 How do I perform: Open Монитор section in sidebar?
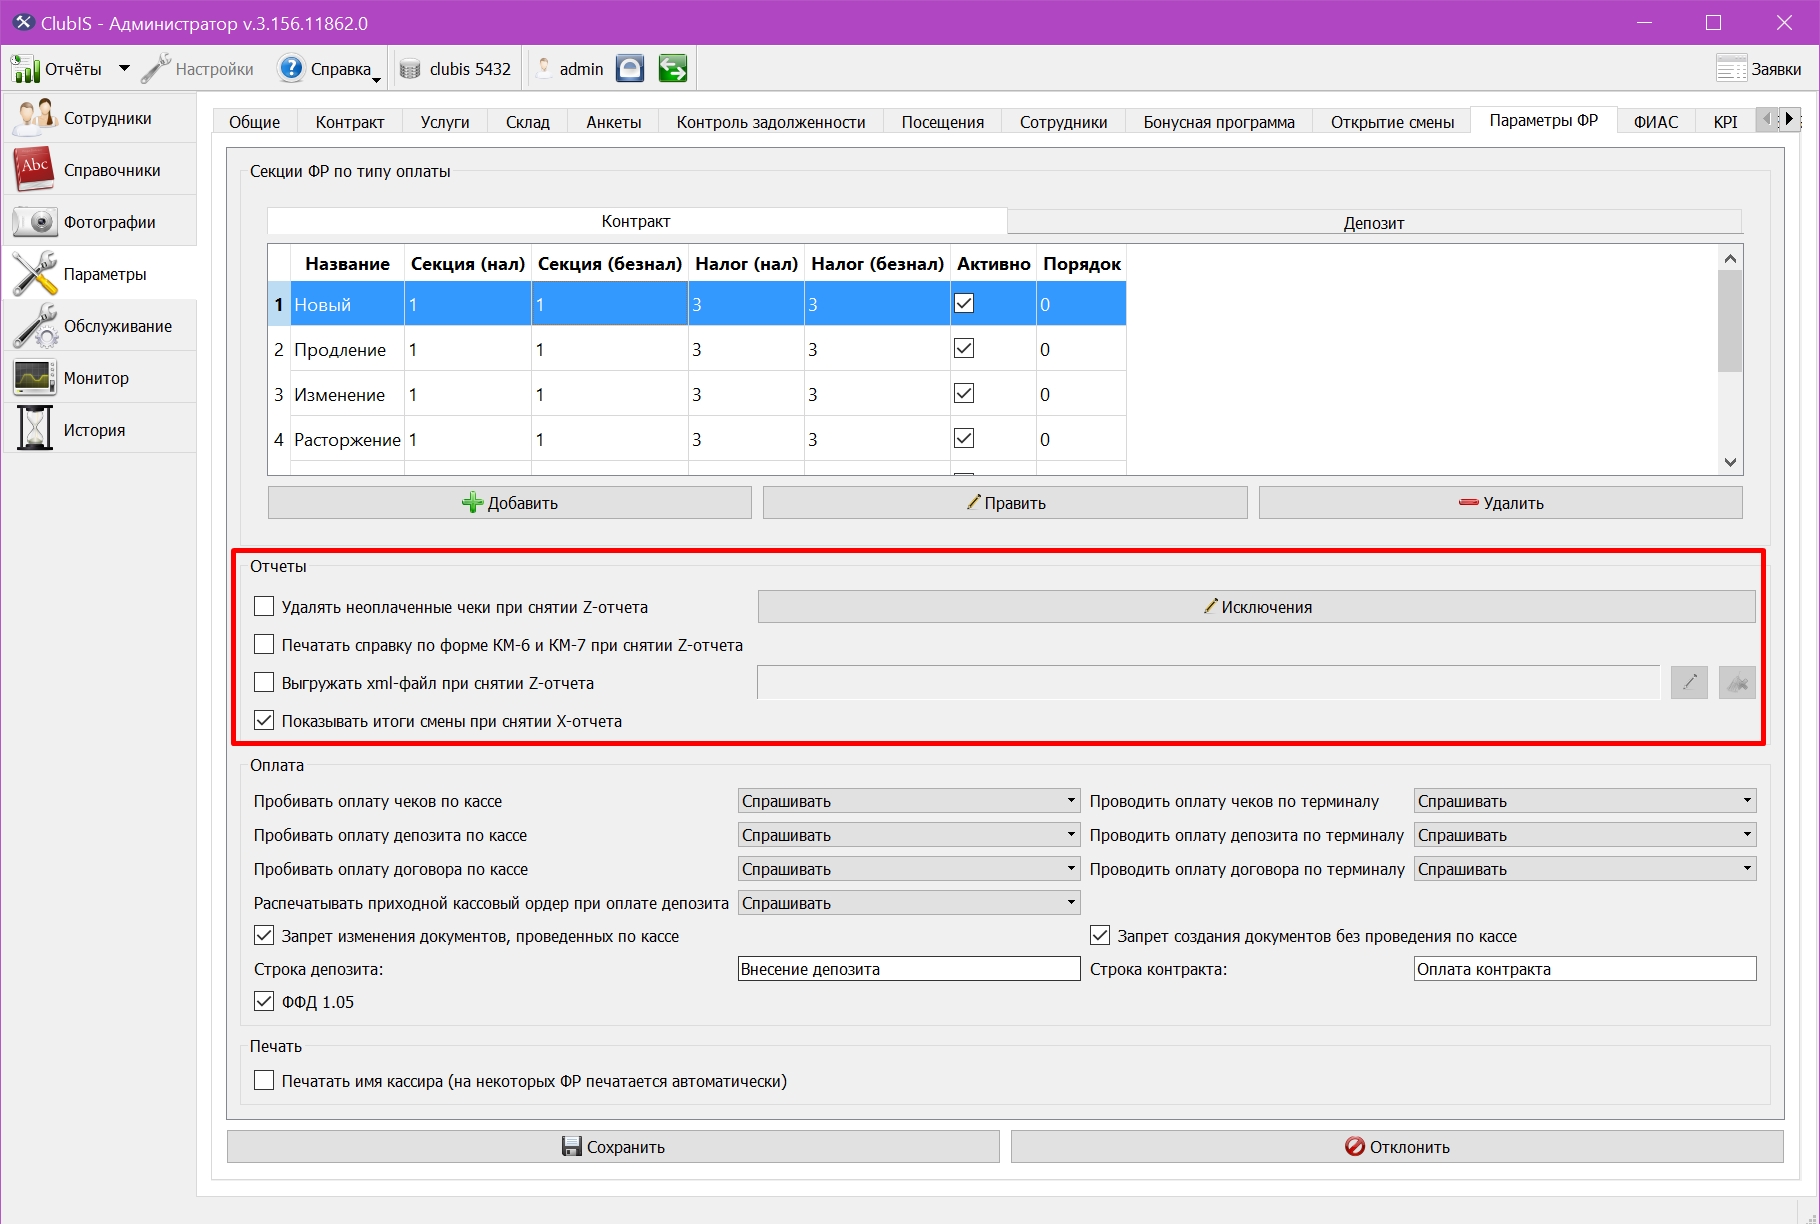pos(100,378)
